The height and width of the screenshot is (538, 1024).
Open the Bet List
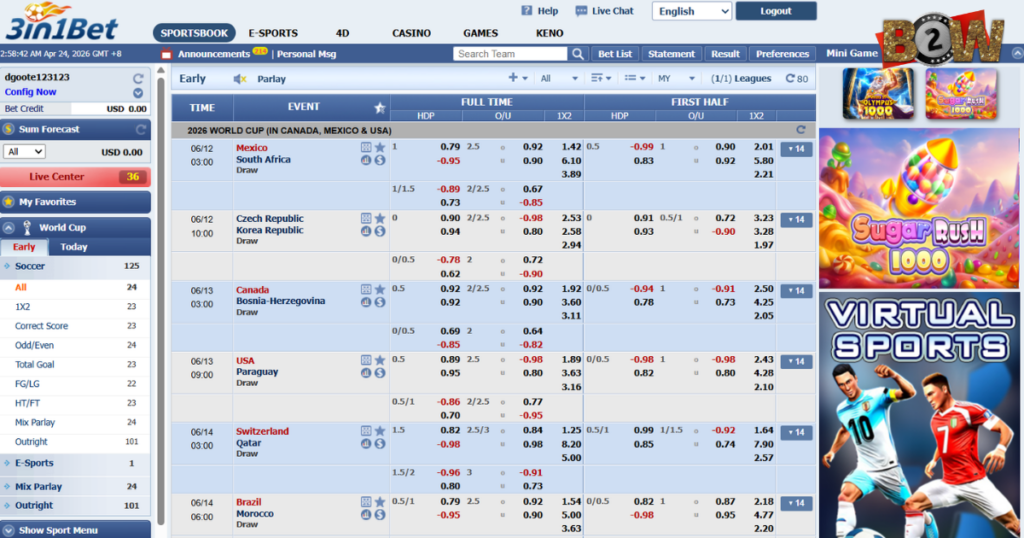click(x=615, y=54)
